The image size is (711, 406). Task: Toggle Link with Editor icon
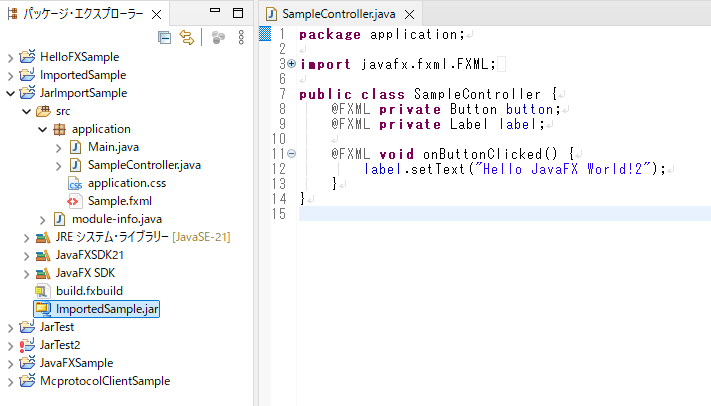click(187, 38)
